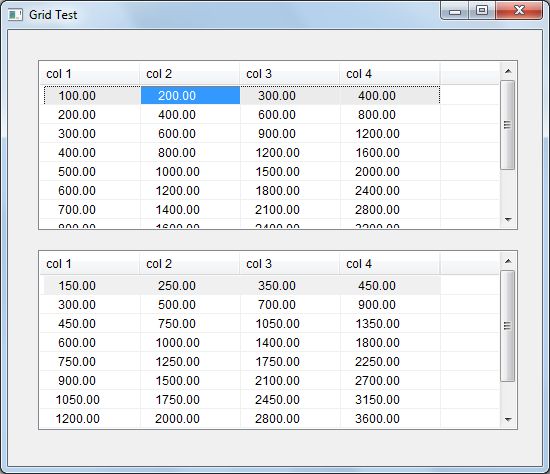550x474 pixels.
Task: Click the col 2 header of the upper grid
Action: coord(190,74)
